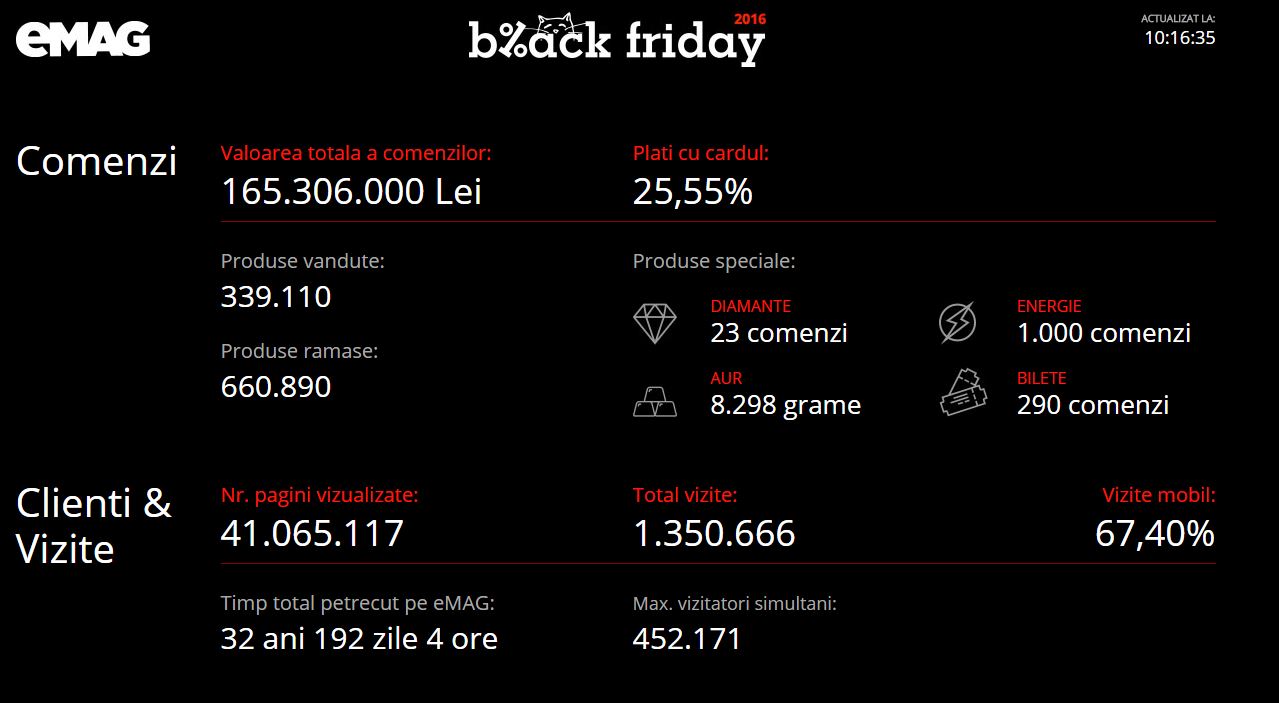Select the ENERGIE label

click(x=1049, y=307)
